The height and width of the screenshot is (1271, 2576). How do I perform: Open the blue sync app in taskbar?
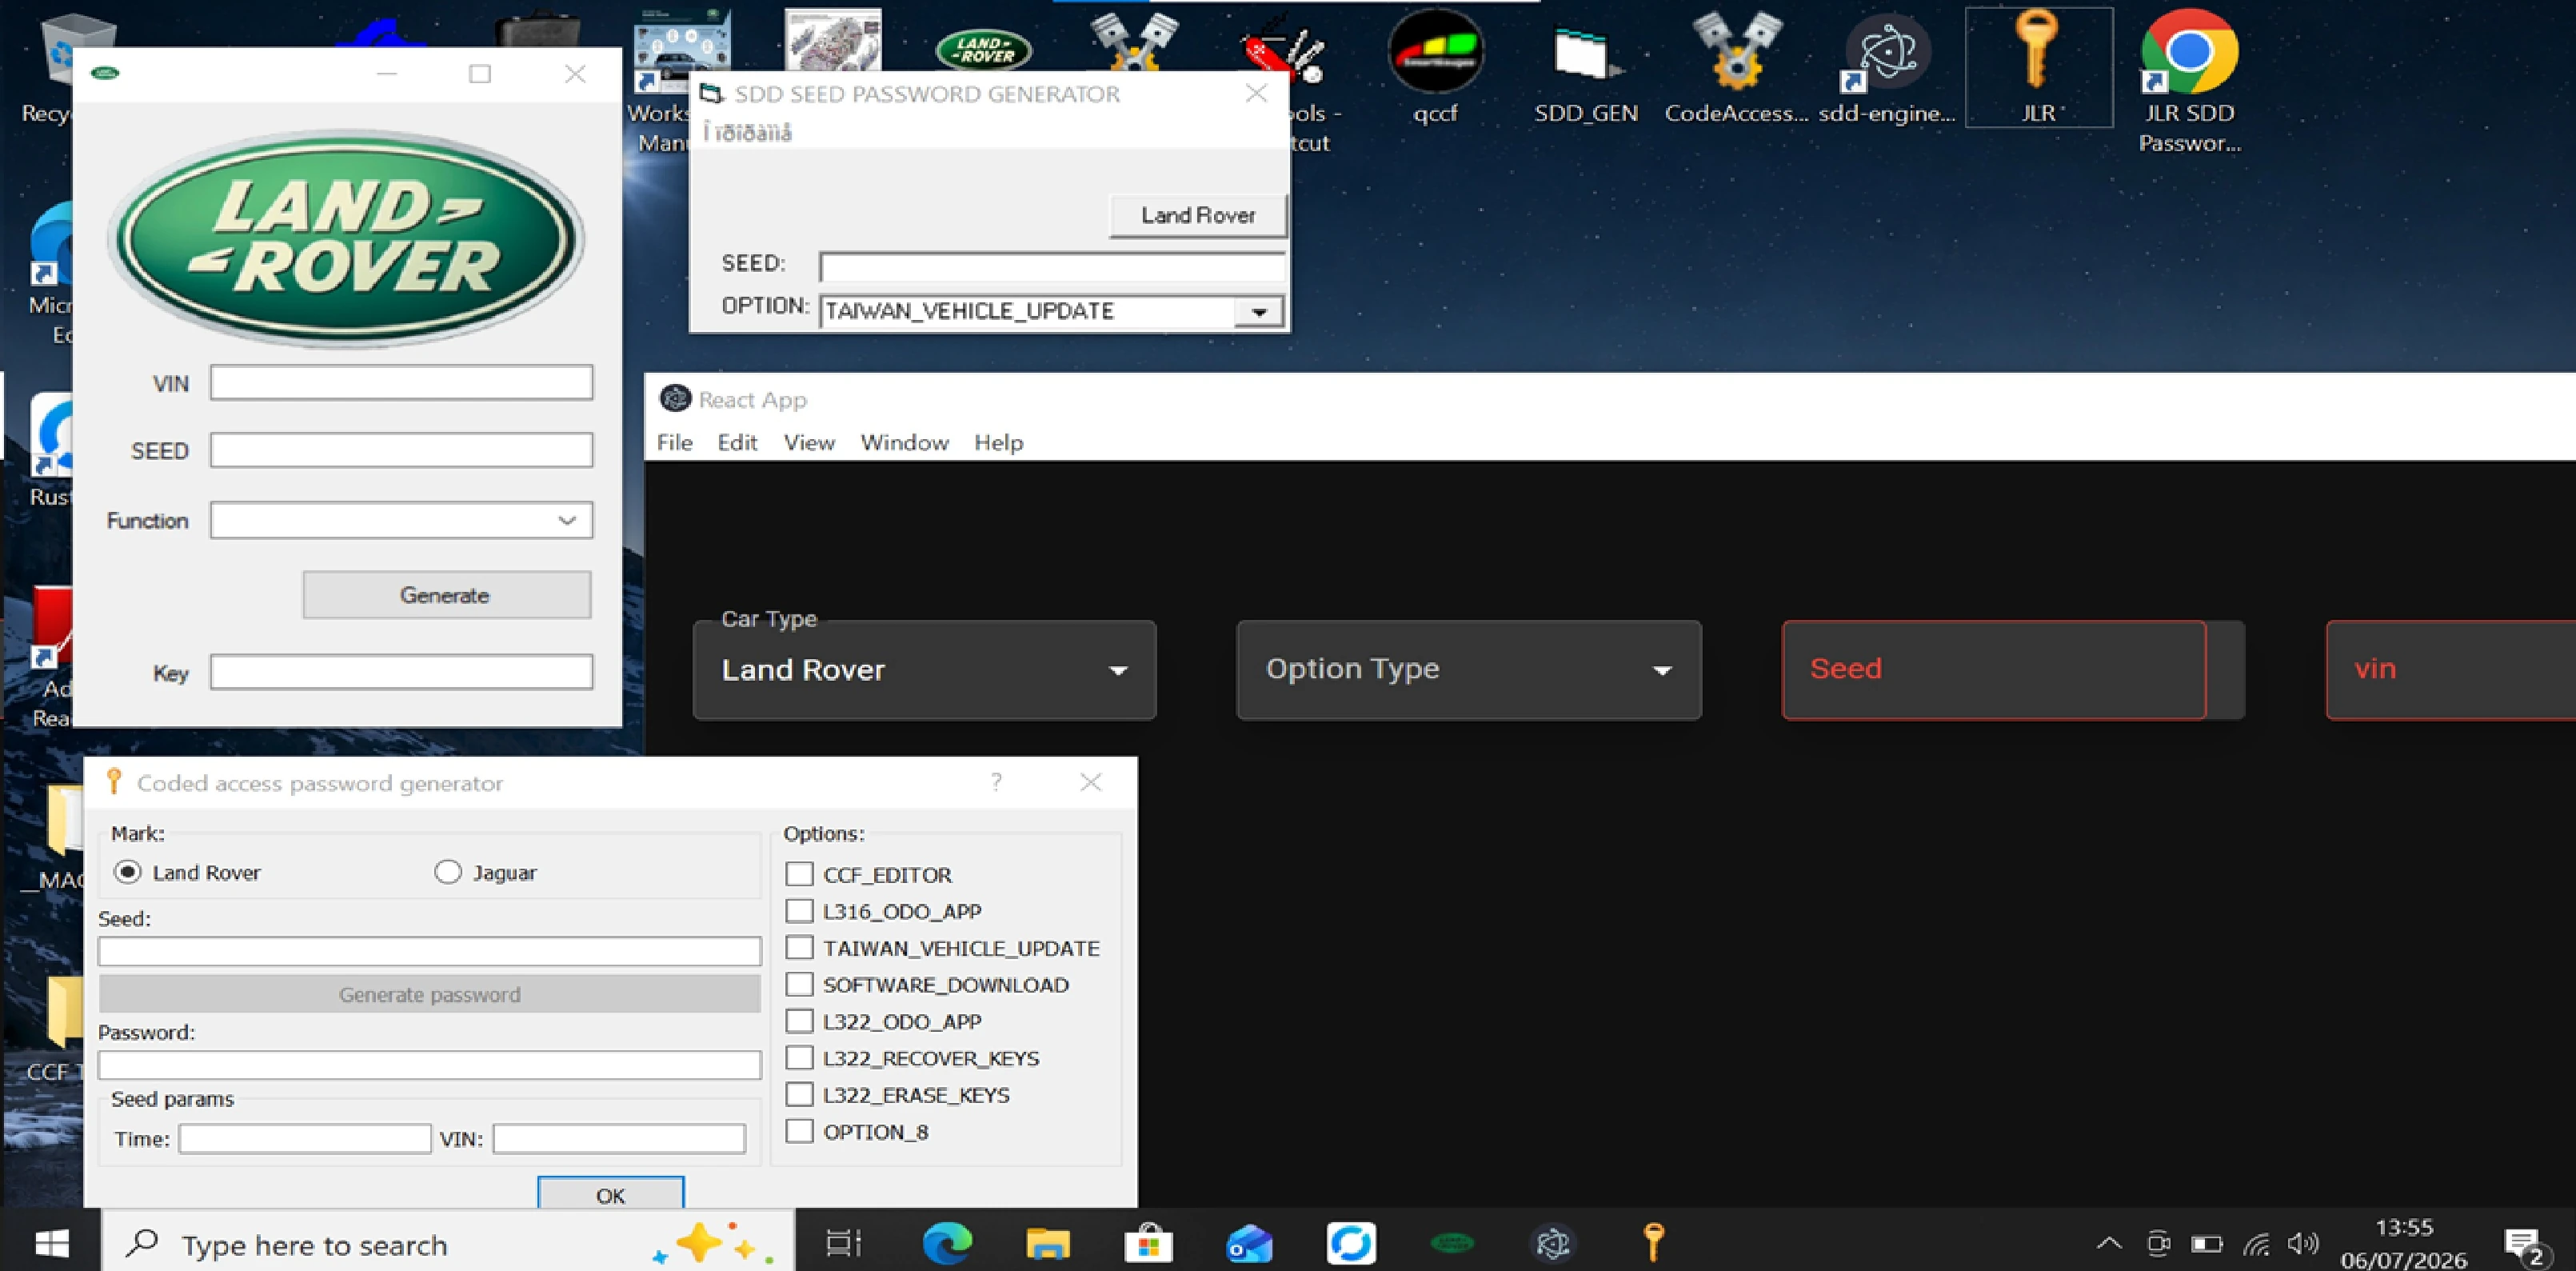1350,1243
